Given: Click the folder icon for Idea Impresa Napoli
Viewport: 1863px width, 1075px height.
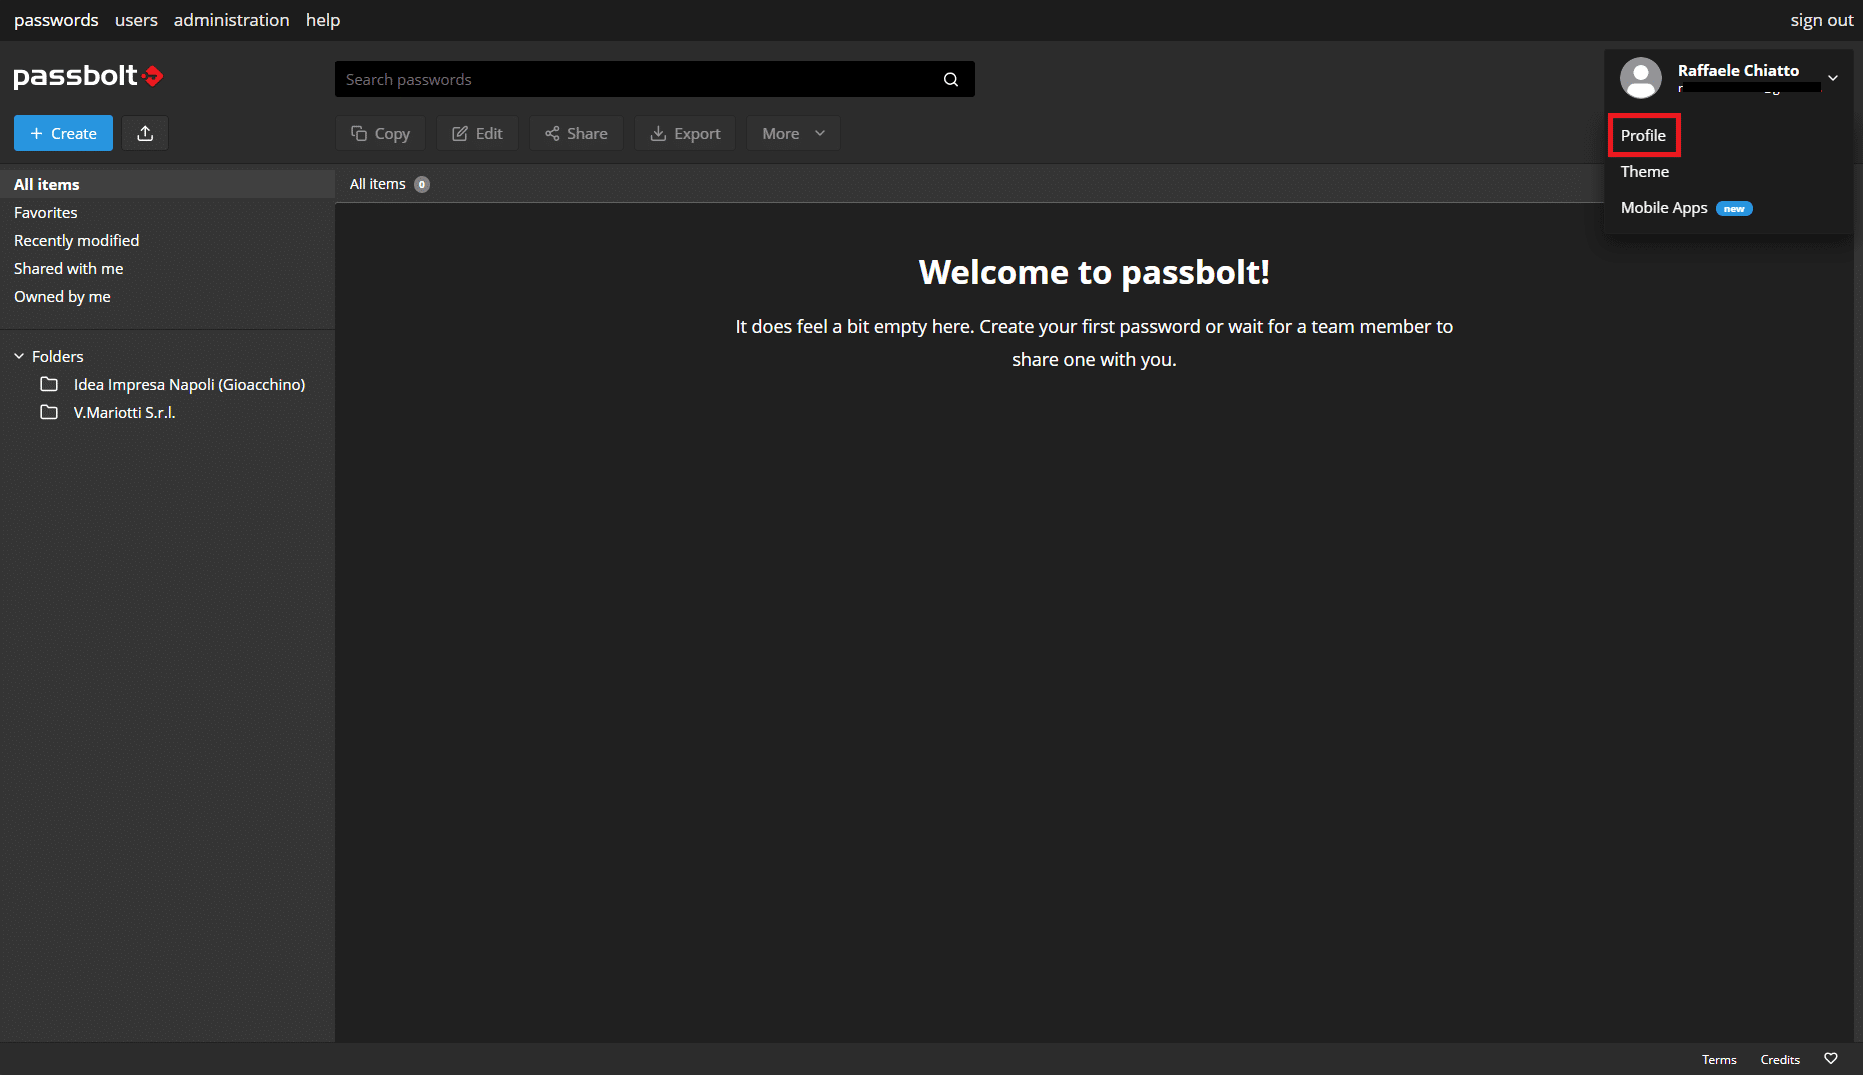Looking at the screenshot, I should point(49,384).
